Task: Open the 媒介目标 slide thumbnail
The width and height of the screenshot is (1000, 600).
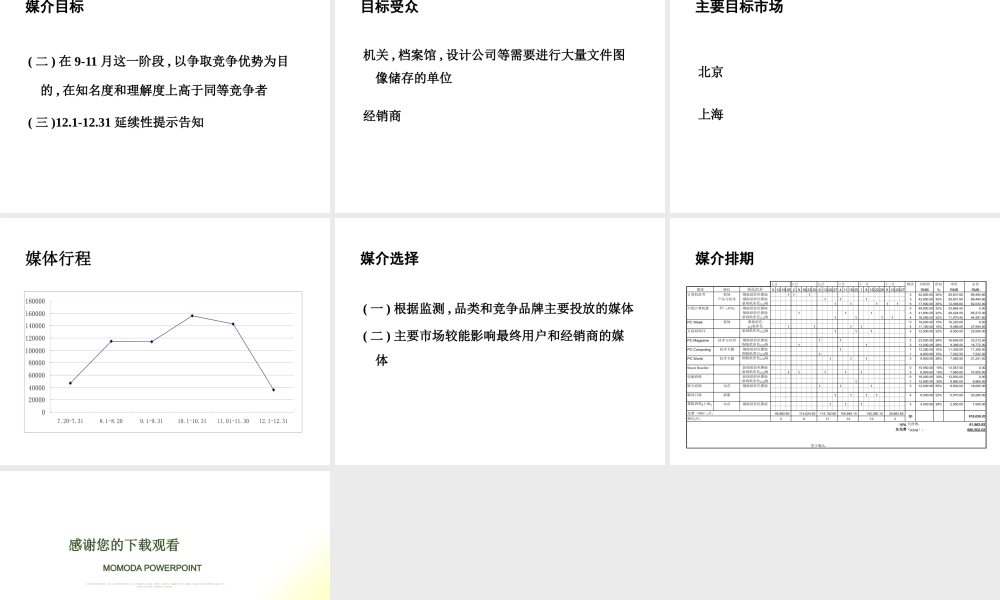Action: click(x=165, y=106)
